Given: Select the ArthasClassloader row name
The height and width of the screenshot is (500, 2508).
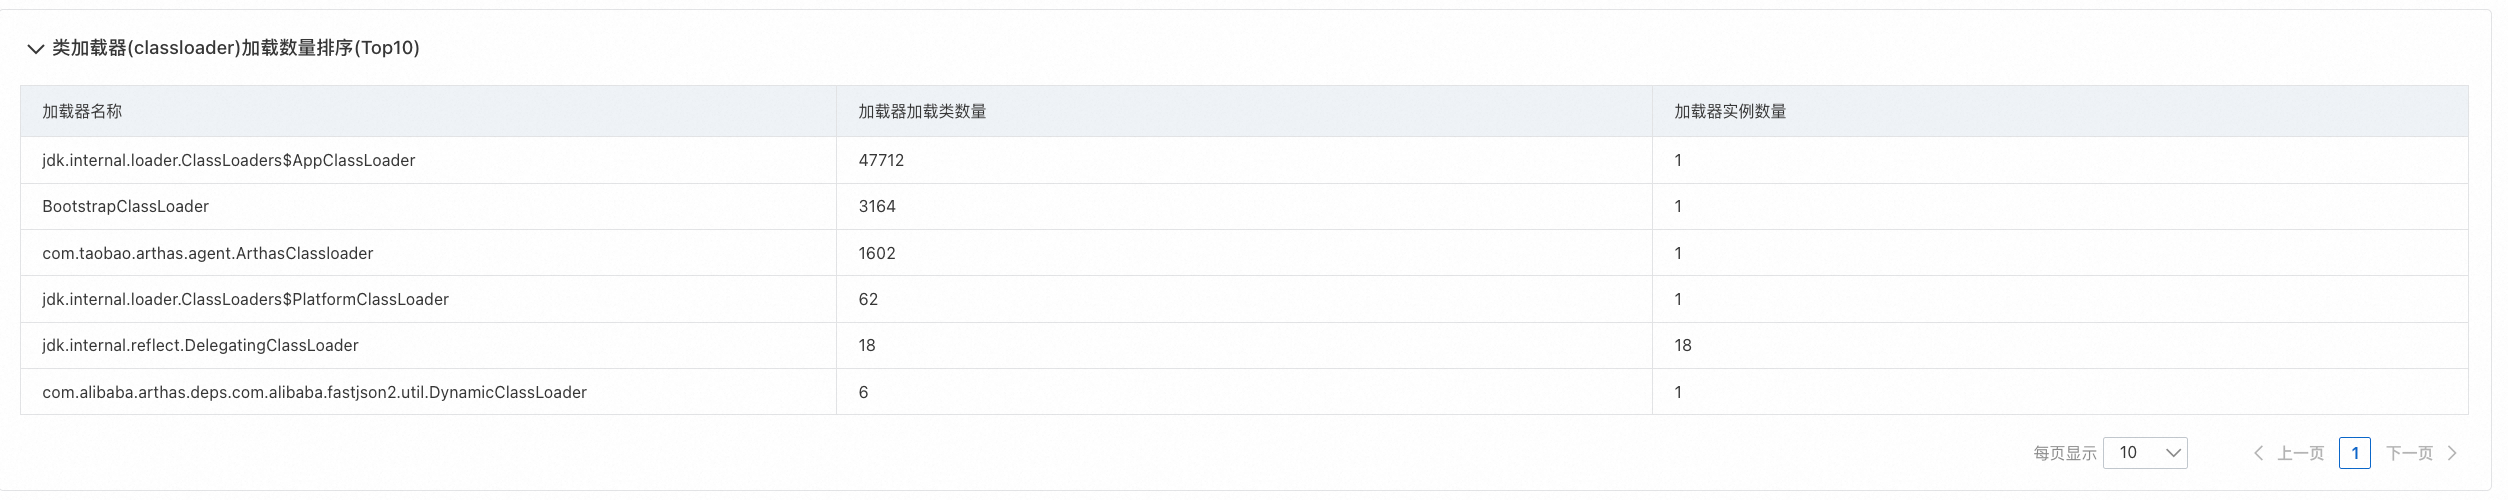Looking at the screenshot, I should tap(207, 253).
